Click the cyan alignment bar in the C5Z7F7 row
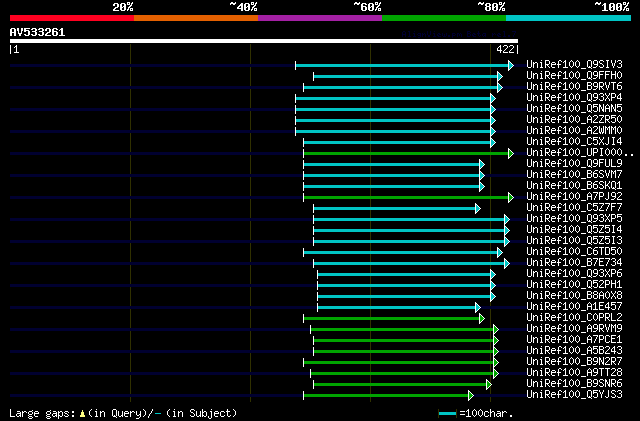The height and width of the screenshot is (421, 640). pyautogui.click(x=395, y=209)
